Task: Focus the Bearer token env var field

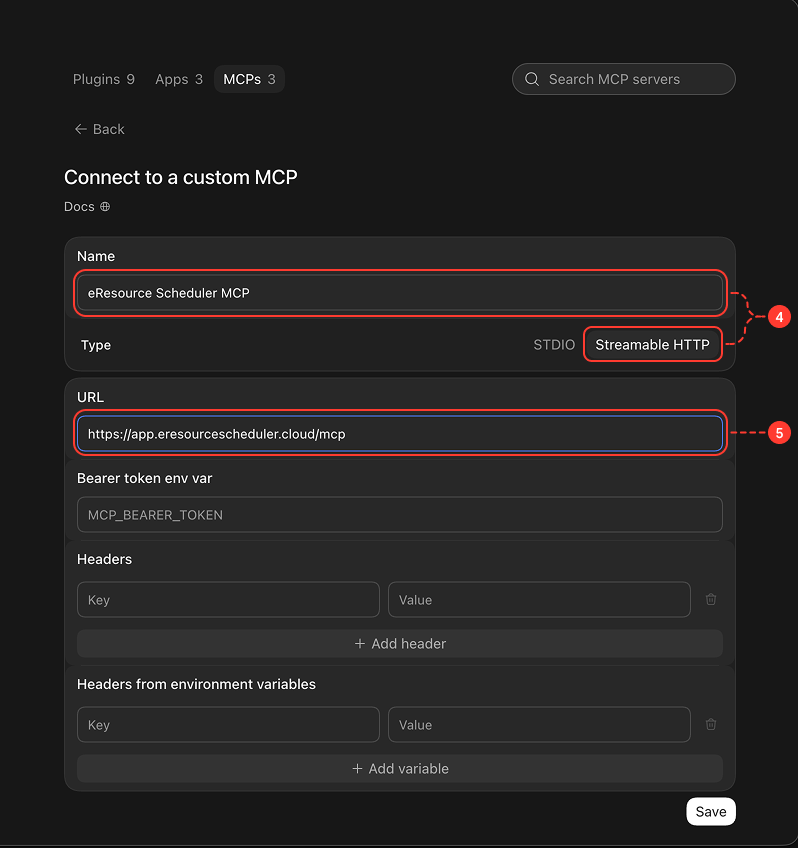Action: [x=400, y=515]
